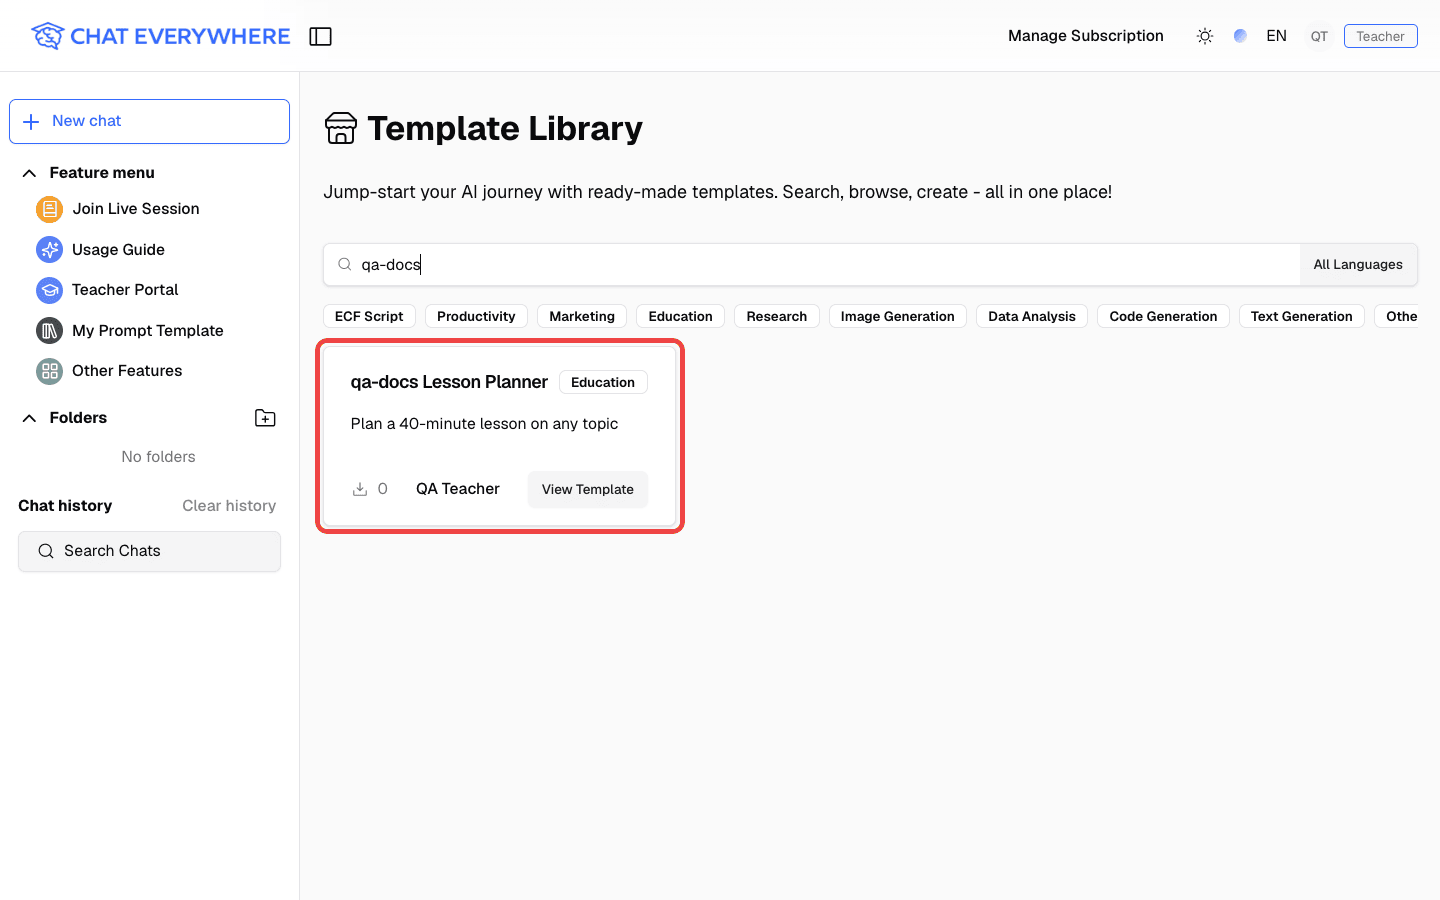Filter templates by ECF Script
Screen dimensions: 1440x900
[x=369, y=316]
